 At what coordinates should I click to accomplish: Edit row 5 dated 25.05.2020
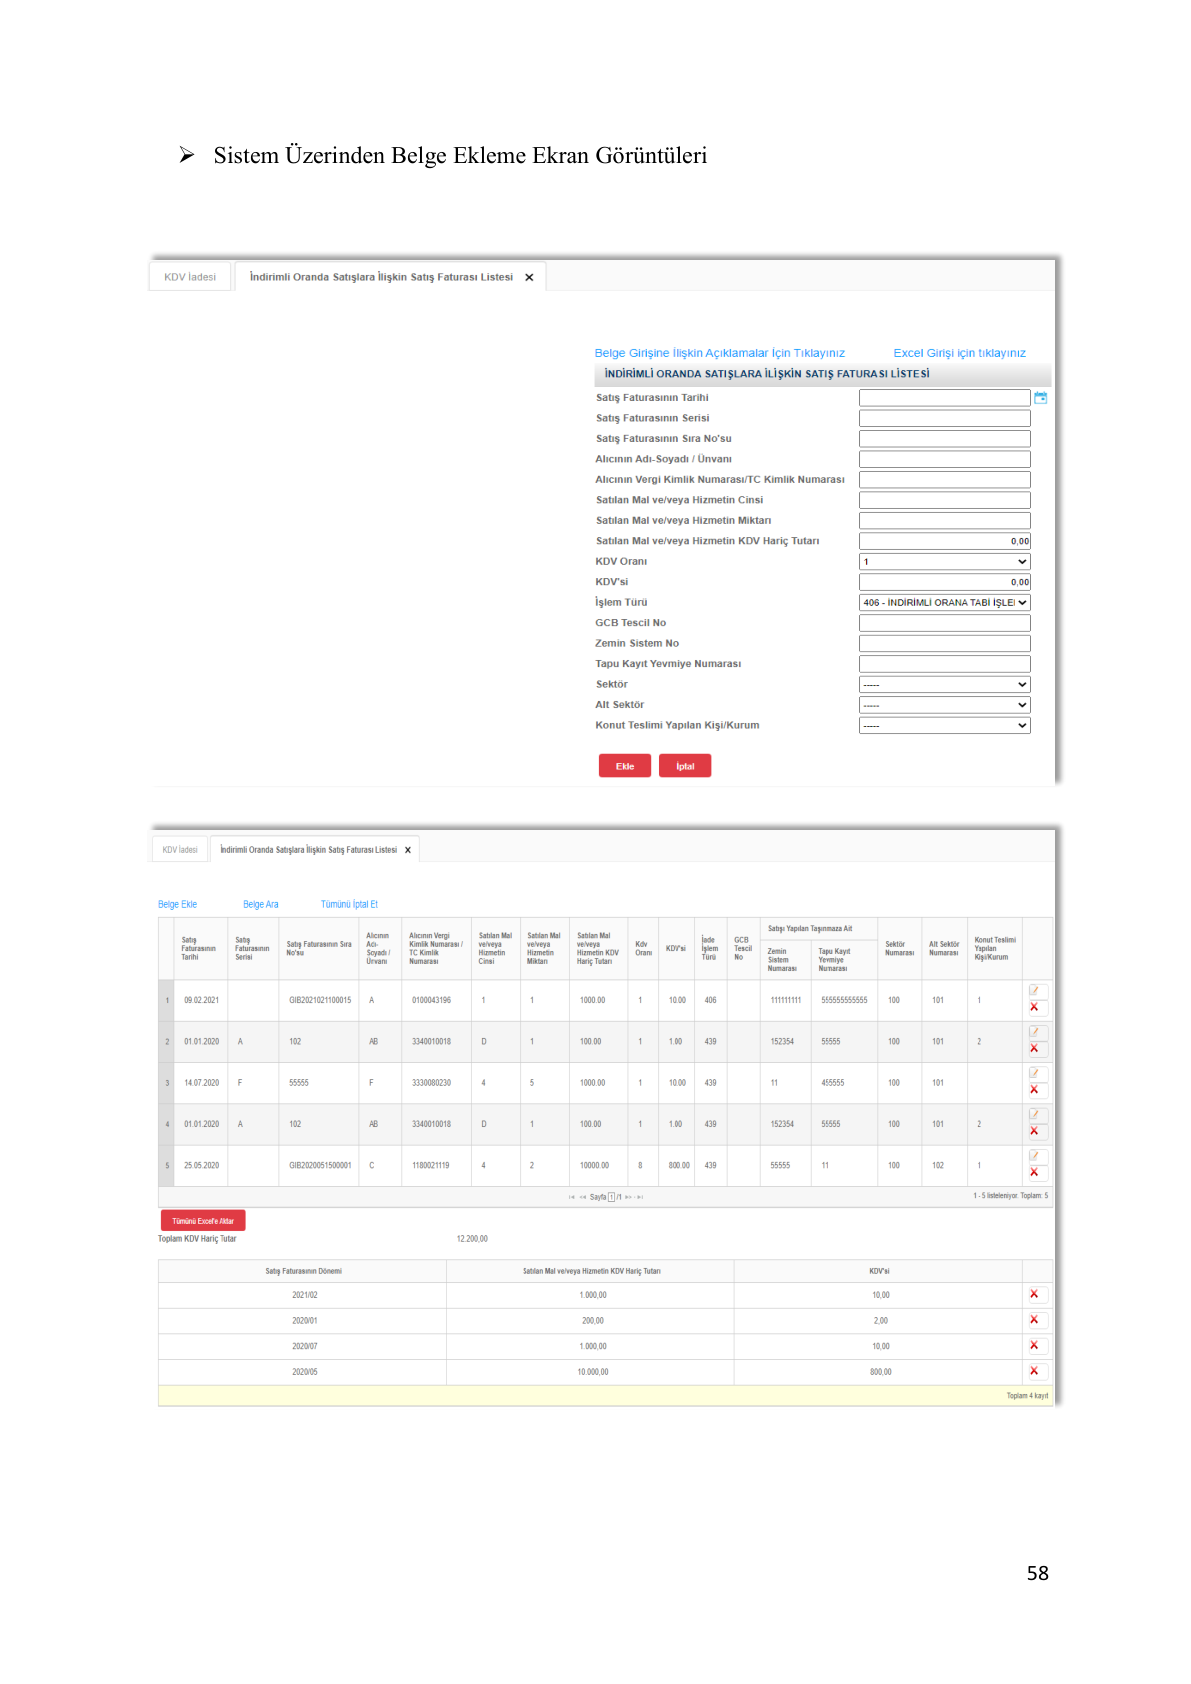tap(1035, 1156)
